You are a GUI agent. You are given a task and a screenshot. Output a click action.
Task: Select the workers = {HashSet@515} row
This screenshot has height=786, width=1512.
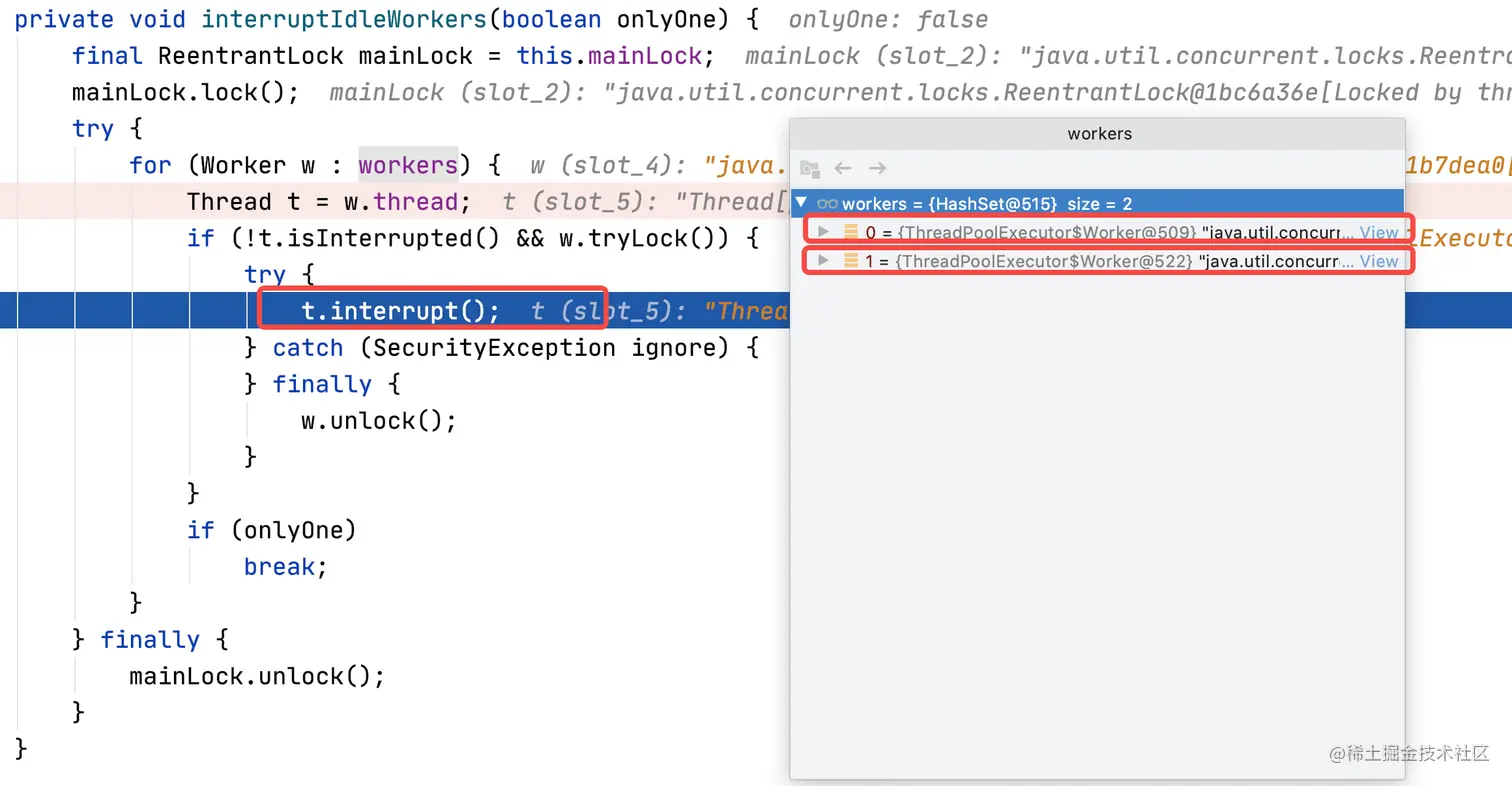[1097, 203]
